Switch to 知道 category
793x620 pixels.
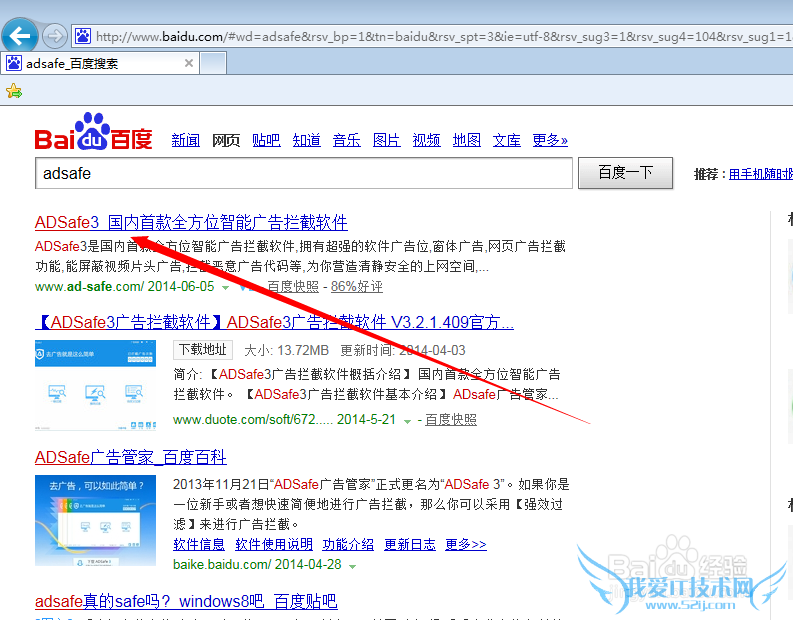click(306, 140)
